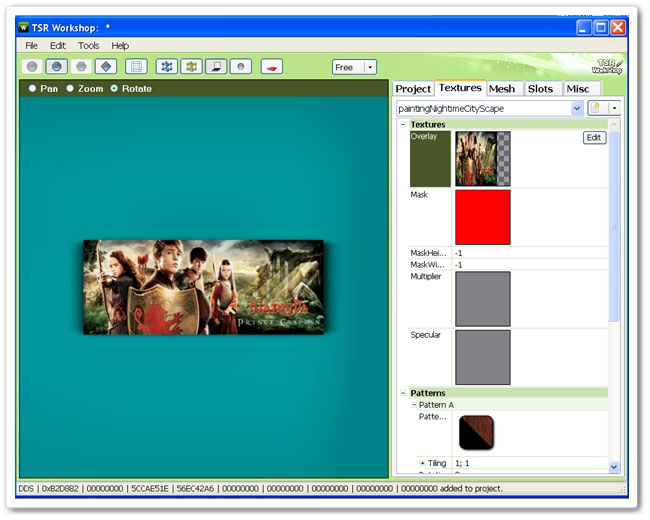Click the grey hexagon toolbar icon

pos(82,67)
